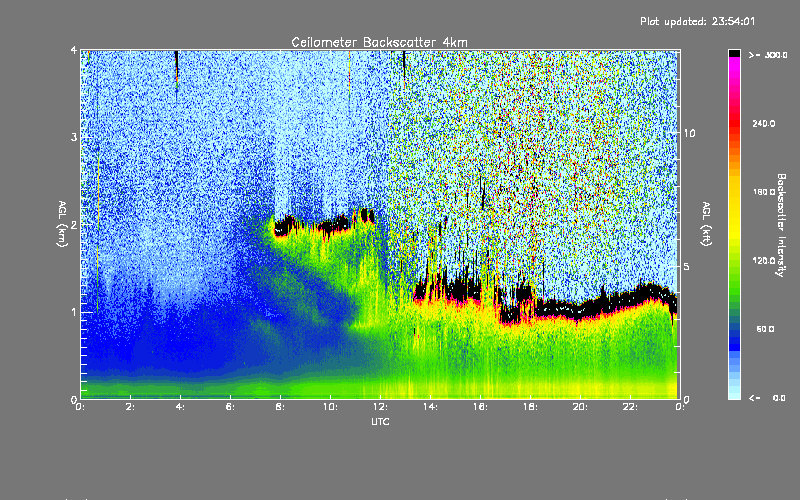Click the '0' tick on kft axis

click(686, 399)
